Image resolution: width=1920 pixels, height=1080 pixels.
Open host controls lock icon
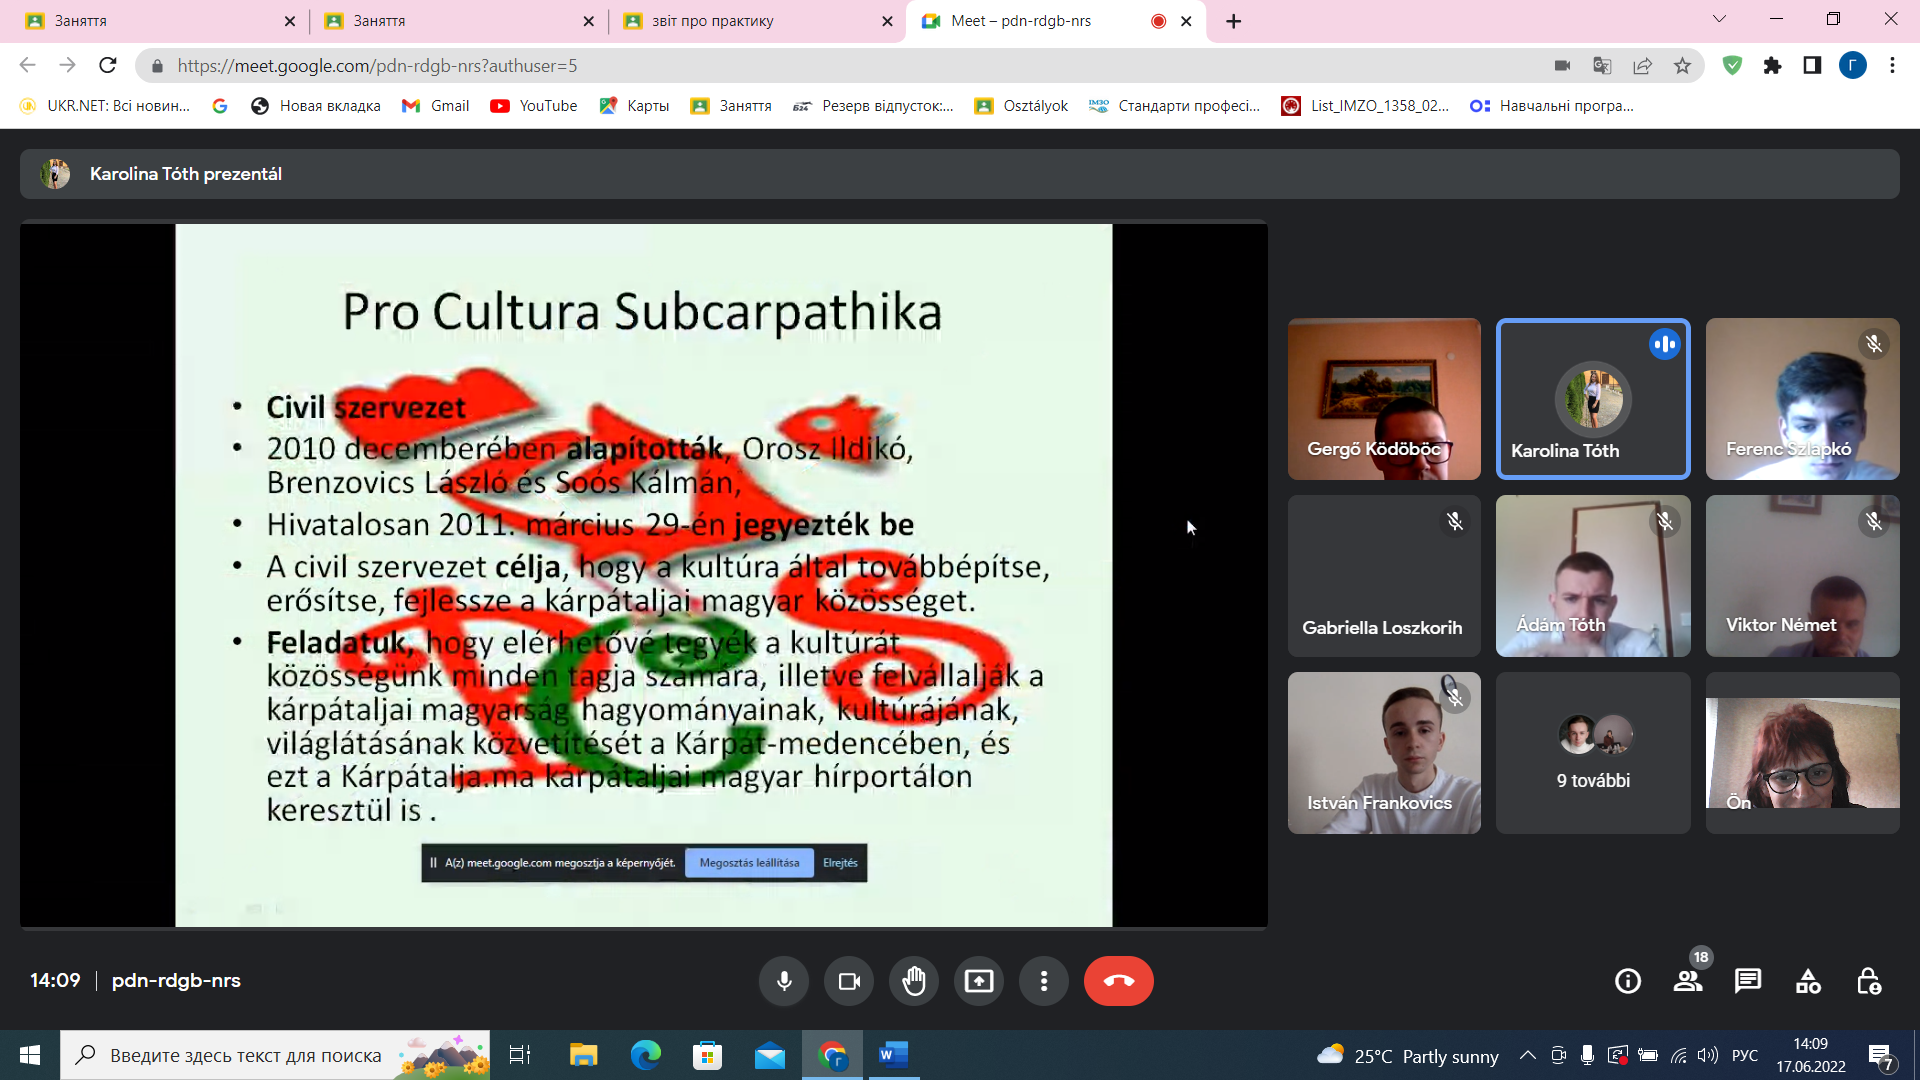(1868, 981)
